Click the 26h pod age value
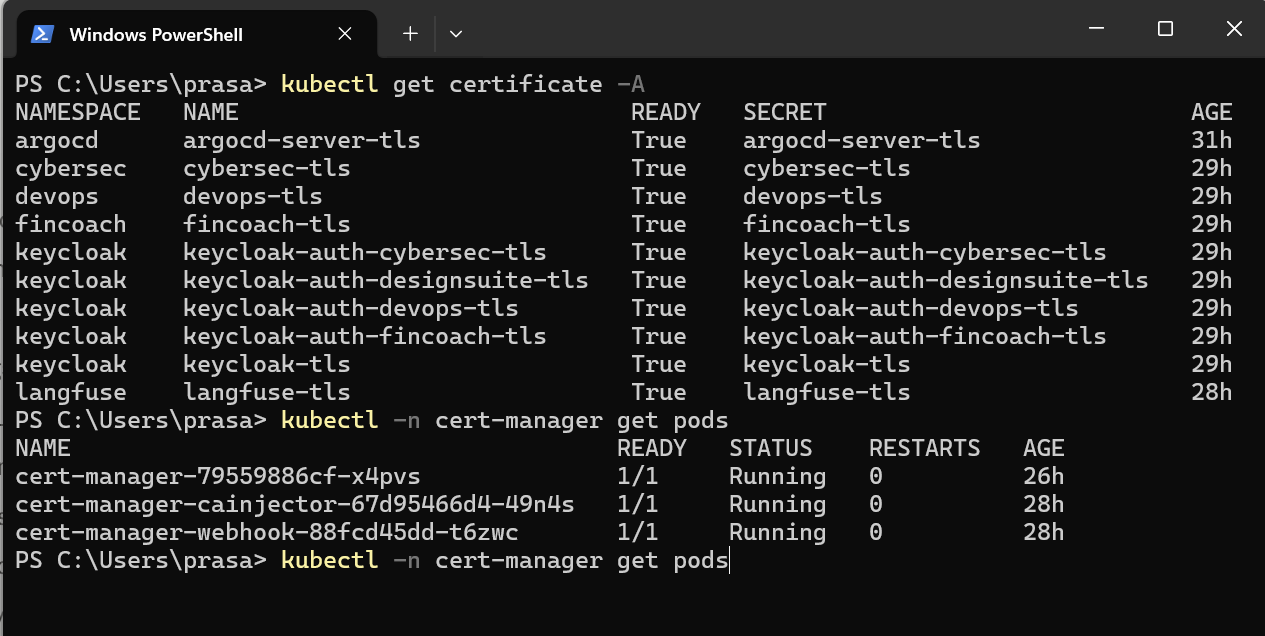Image resolution: width=1265 pixels, height=636 pixels. click(x=1044, y=476)
